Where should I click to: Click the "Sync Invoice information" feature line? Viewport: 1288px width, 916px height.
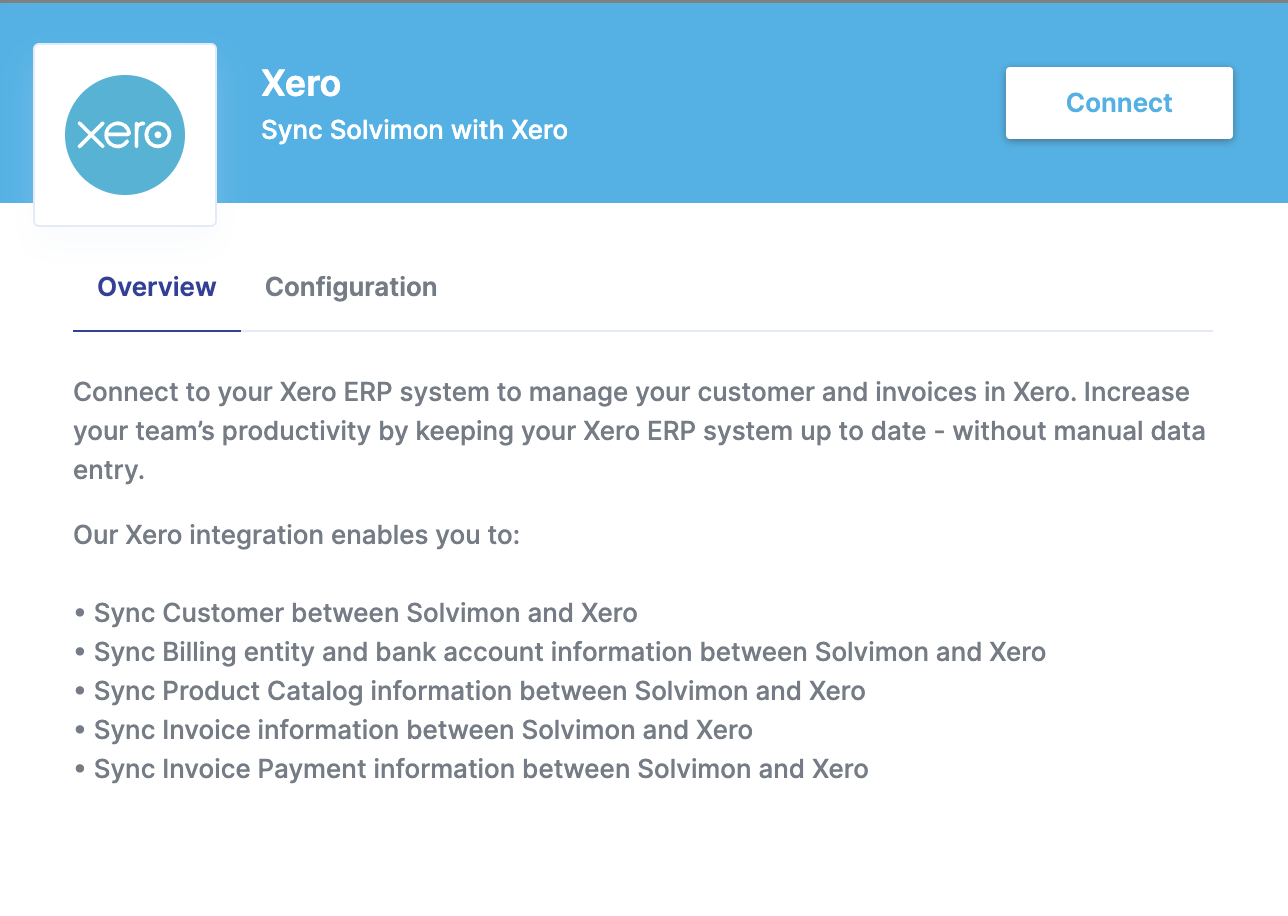(423, 730)
